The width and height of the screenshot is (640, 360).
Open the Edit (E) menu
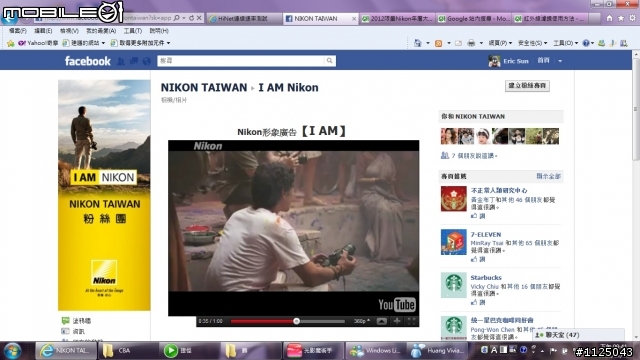[43, 31]
